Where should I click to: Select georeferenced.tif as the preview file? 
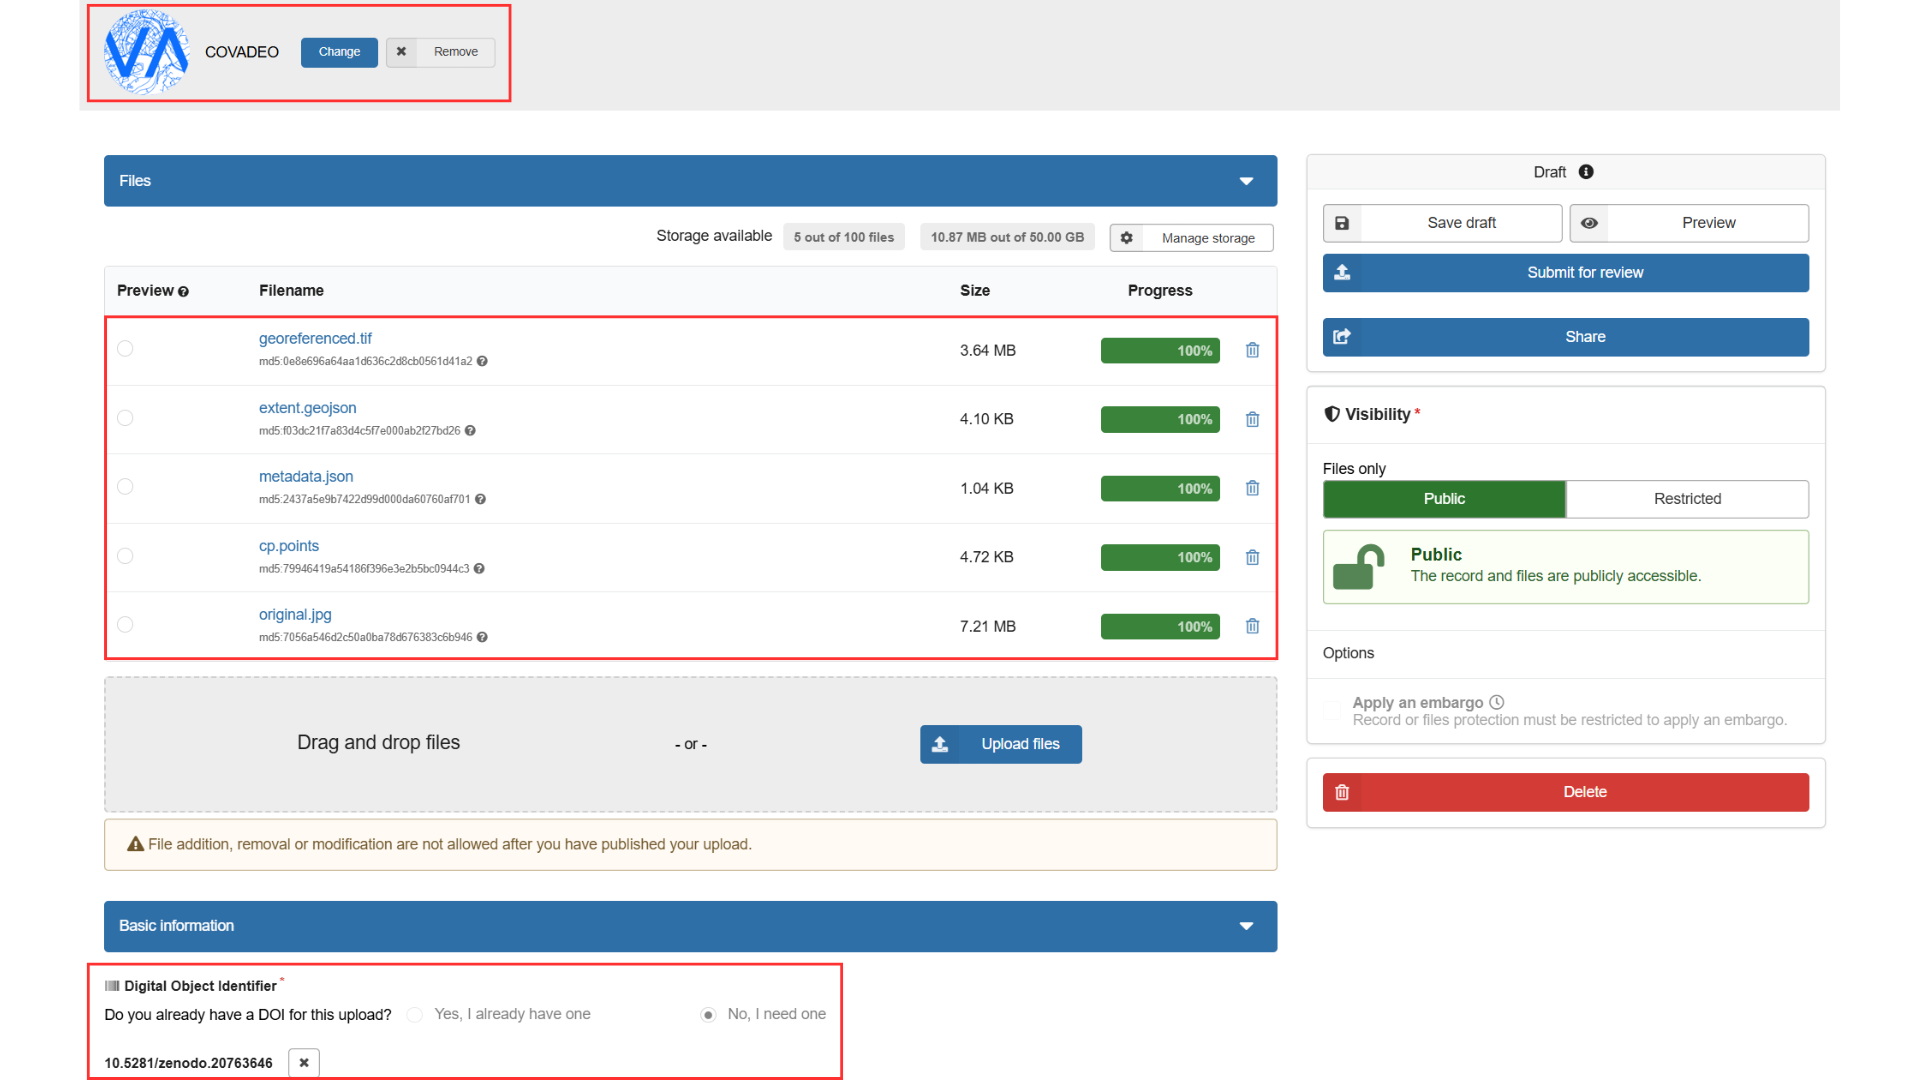click(125, 348)
